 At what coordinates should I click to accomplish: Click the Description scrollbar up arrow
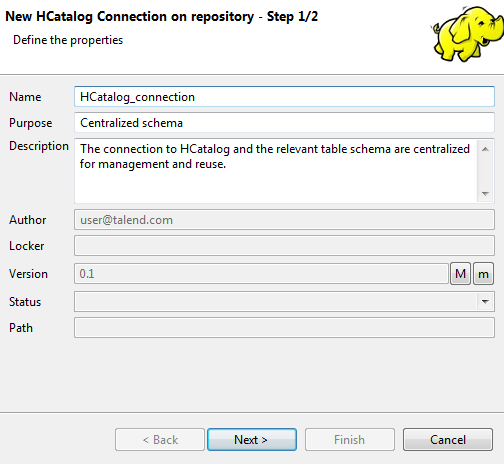485,149
